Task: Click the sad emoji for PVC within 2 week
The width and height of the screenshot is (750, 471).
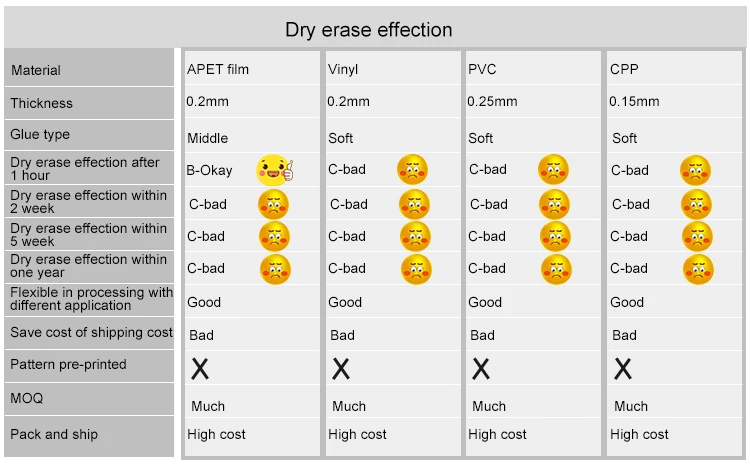Action: click(x=553, y=204)
